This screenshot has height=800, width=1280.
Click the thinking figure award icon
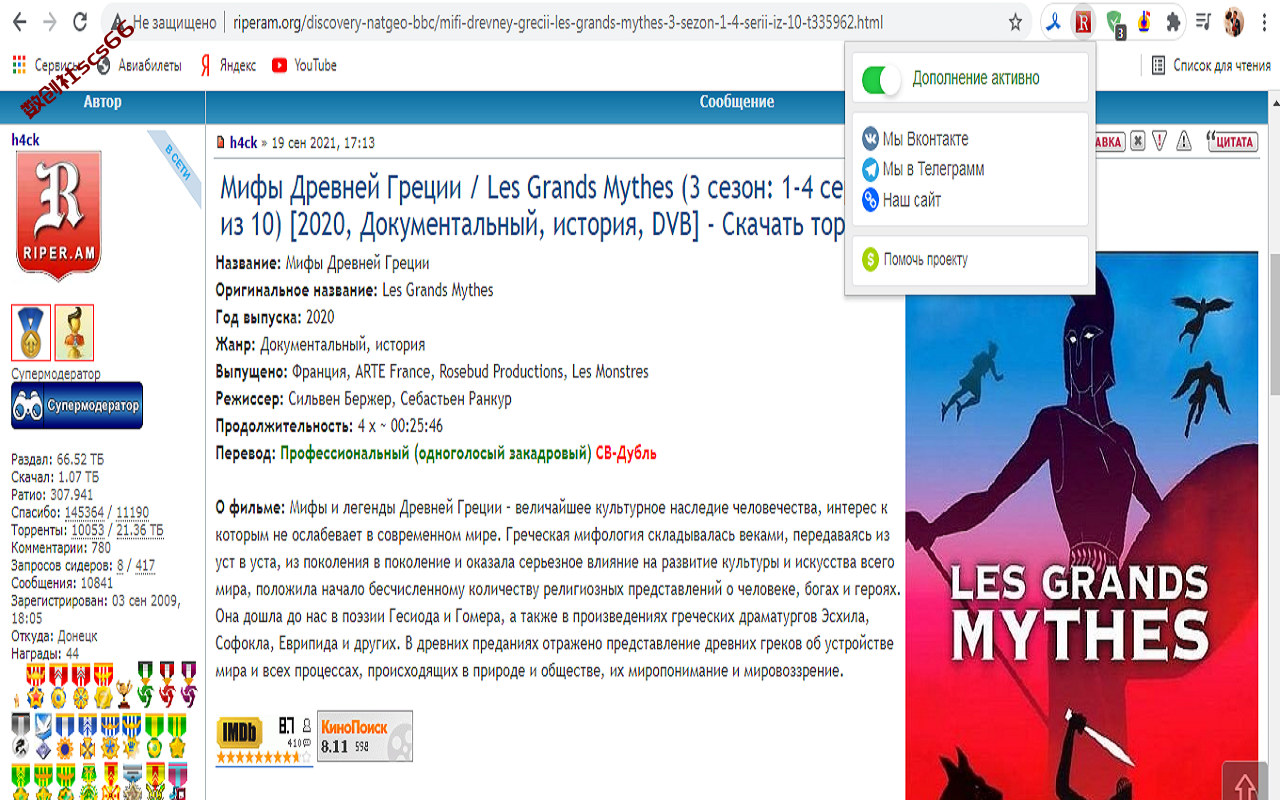74,332
